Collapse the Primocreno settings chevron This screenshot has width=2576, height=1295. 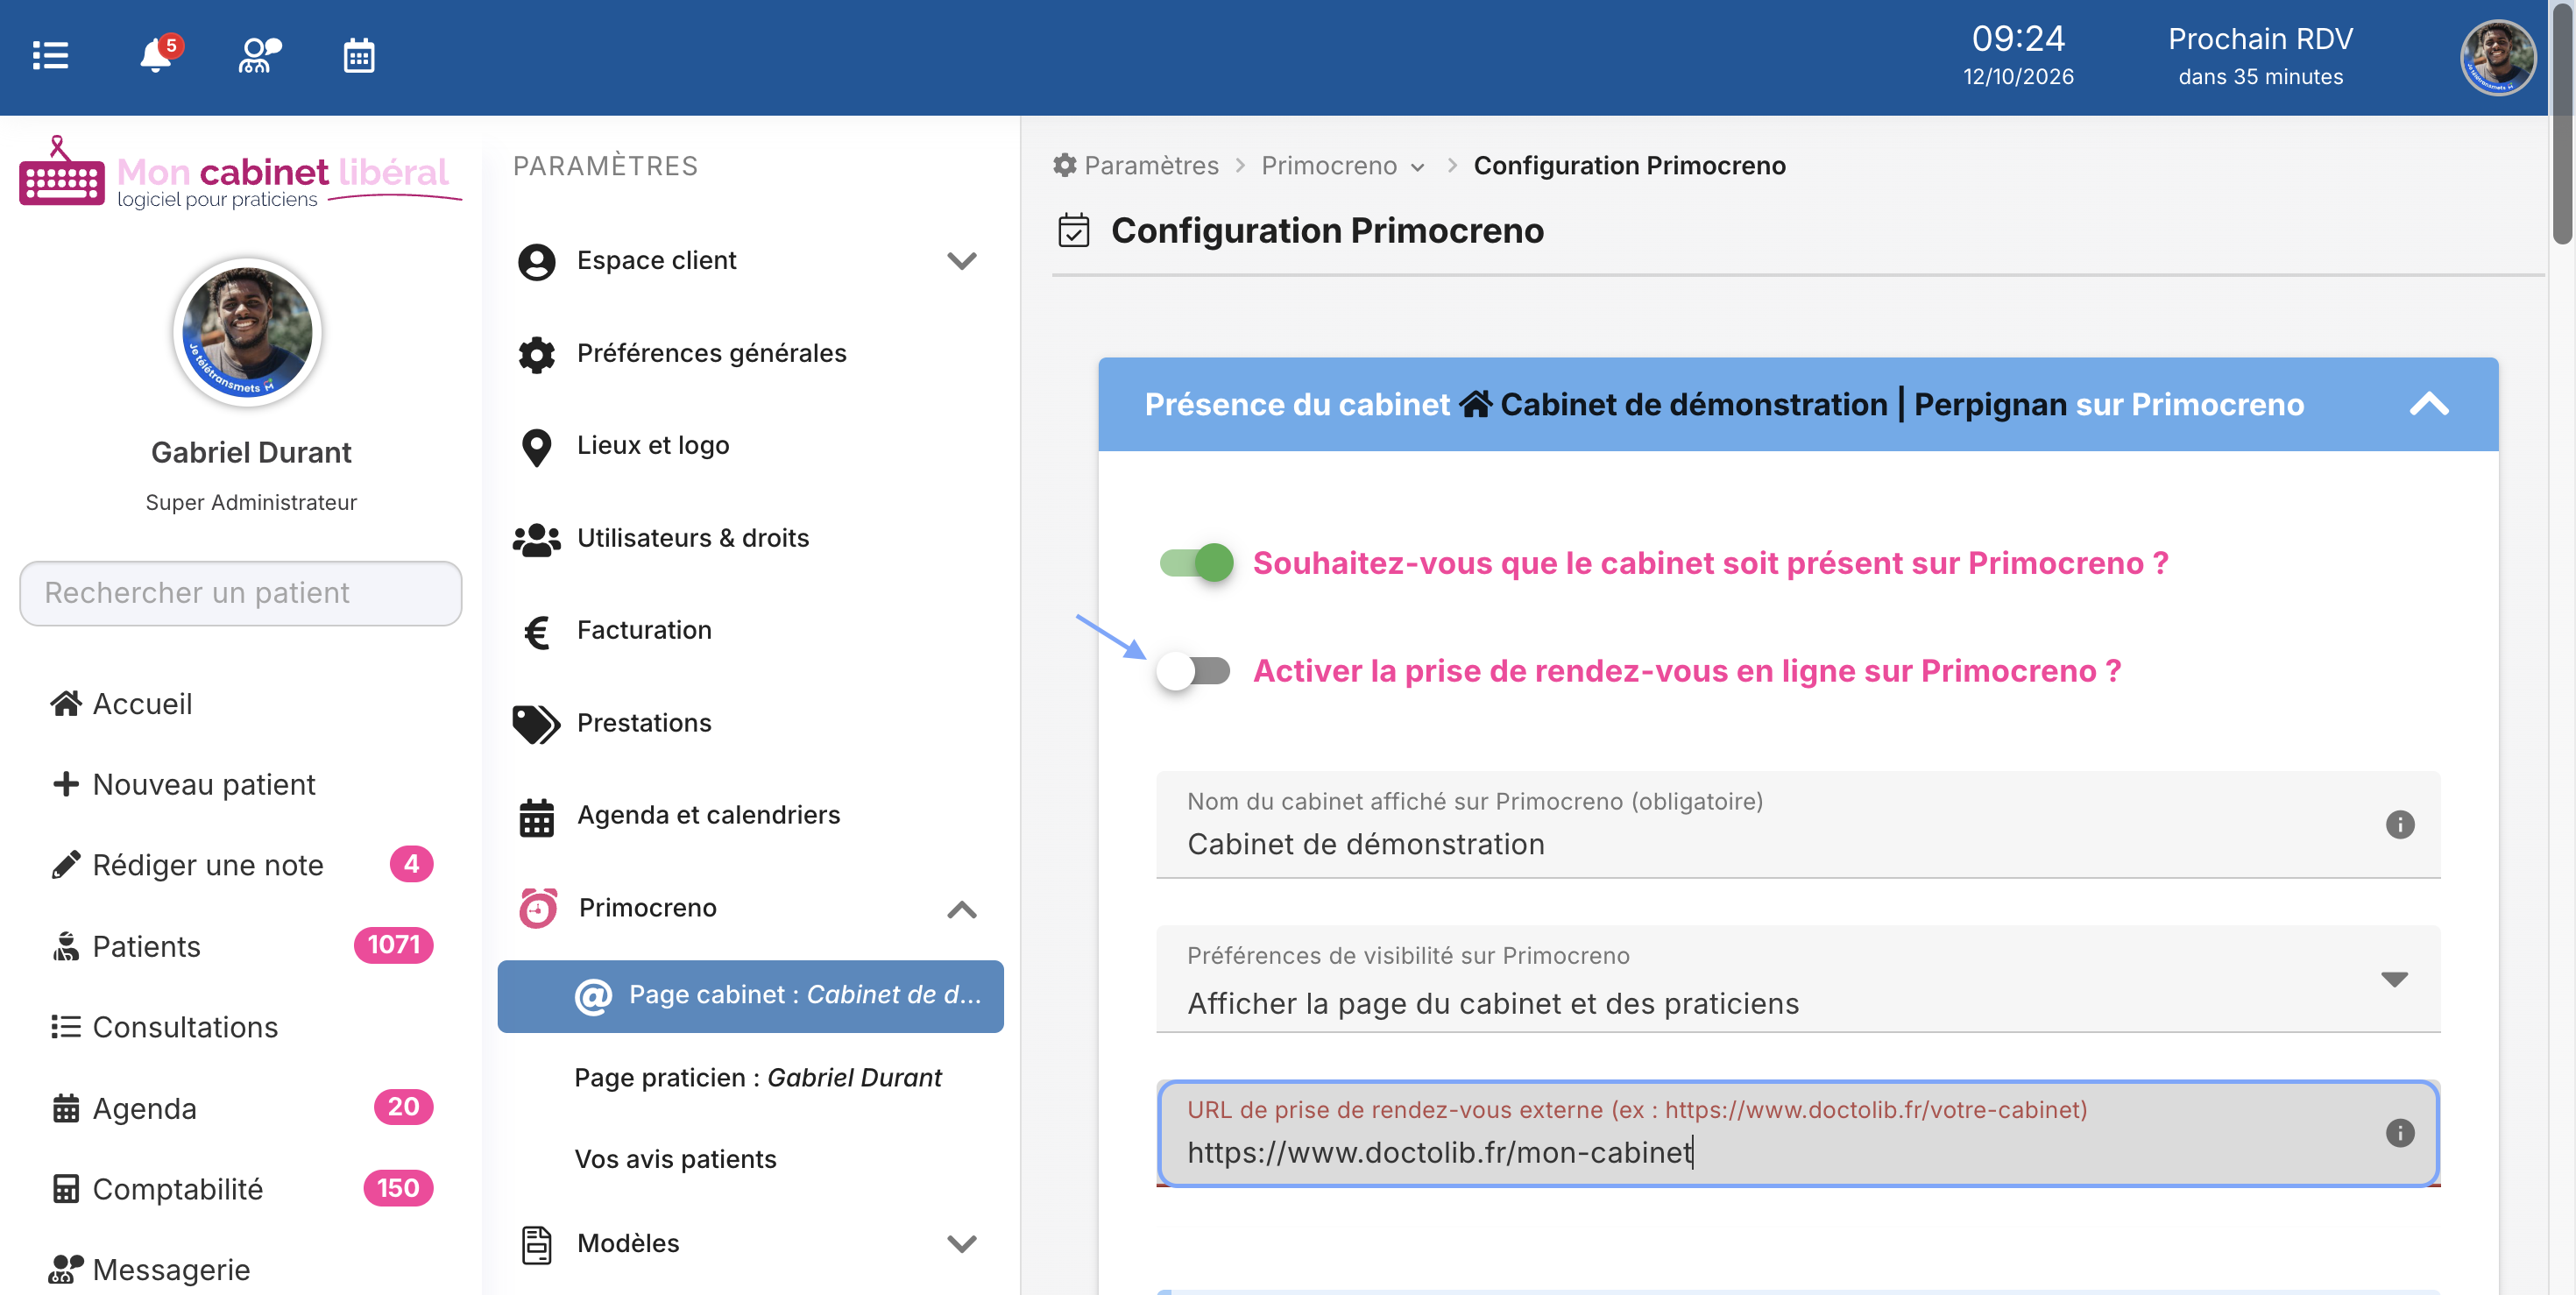click(x=962, y=909)
